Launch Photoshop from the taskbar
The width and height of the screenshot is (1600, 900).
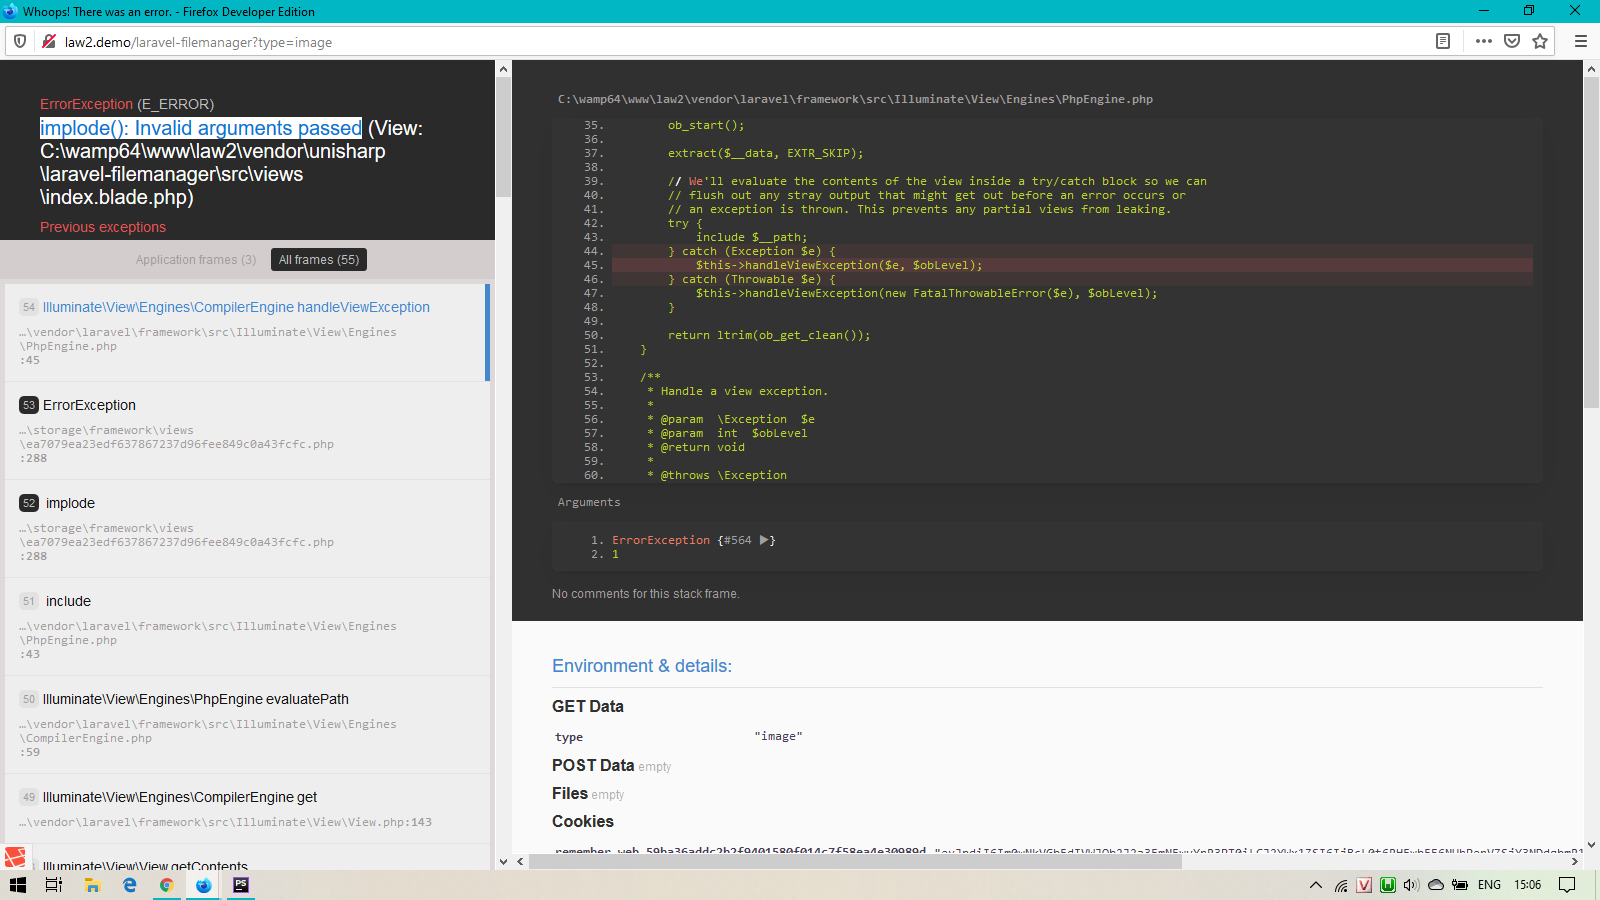pyautogui.click(x=240, y=885)
